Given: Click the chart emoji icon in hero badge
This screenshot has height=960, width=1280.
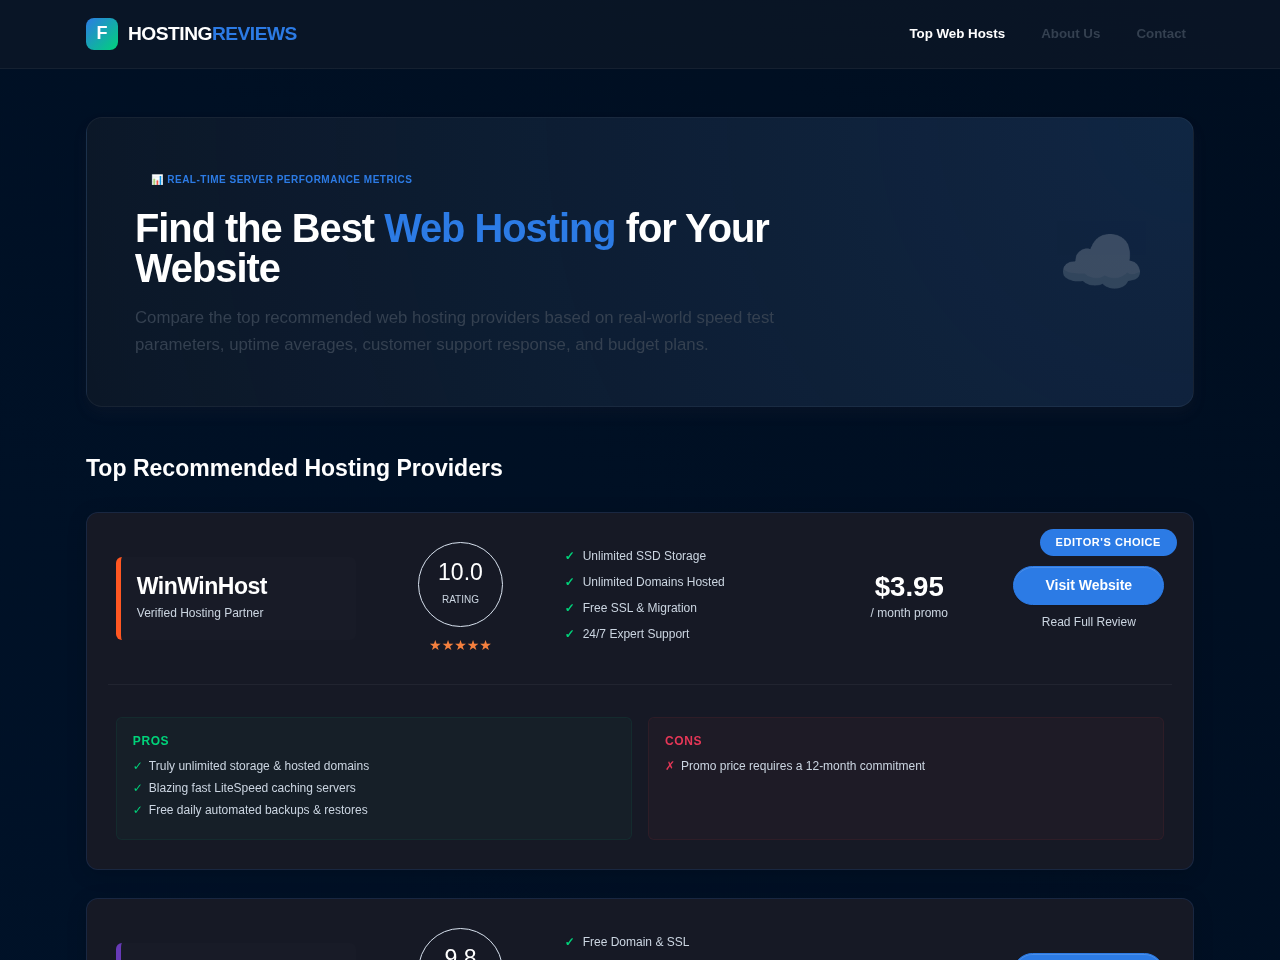Looking at the screenshot, I should point(157,180).
